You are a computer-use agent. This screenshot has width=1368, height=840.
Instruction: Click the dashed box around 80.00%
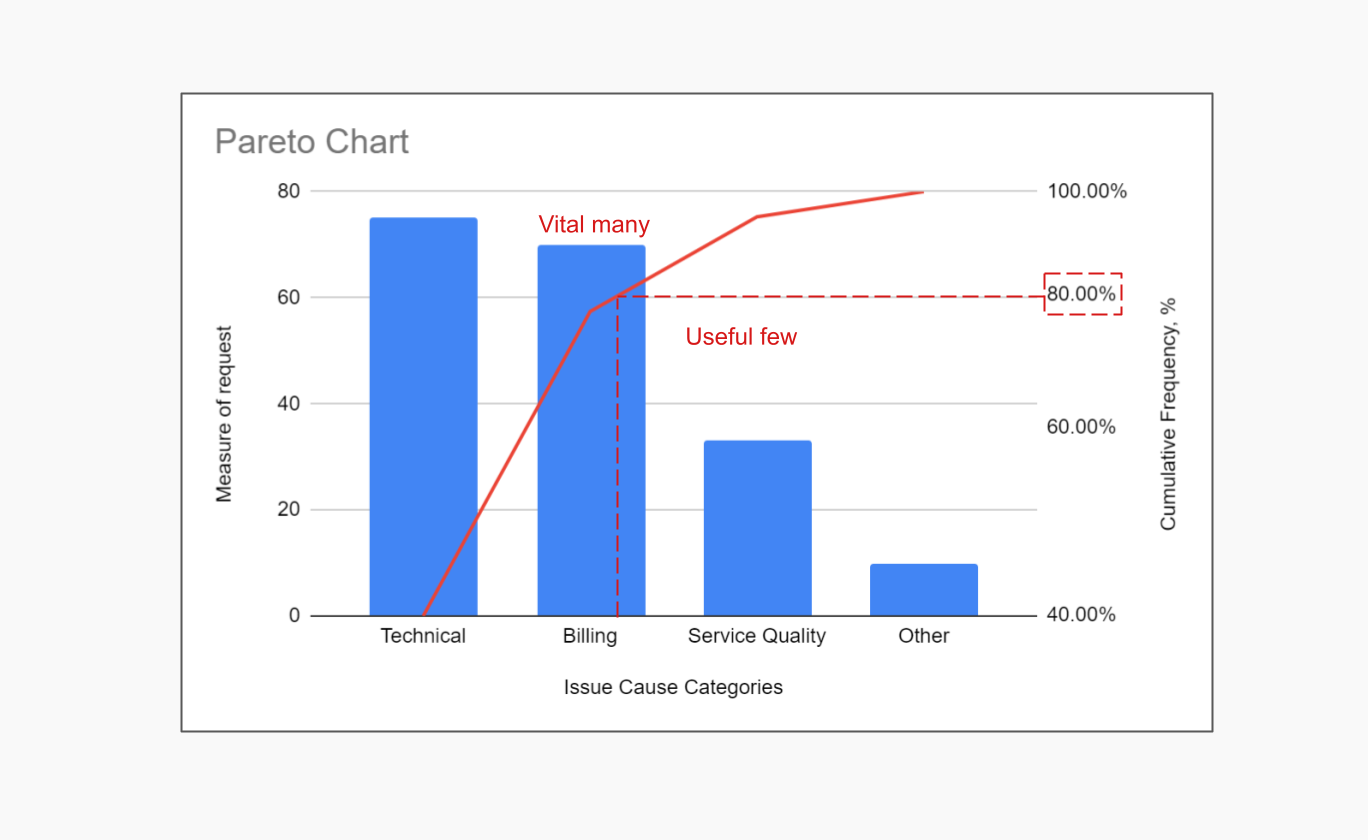coord(1083,294)
